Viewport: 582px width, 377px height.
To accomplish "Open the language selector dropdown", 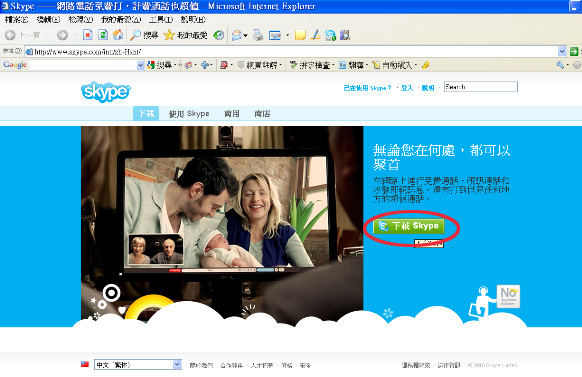I will click(x=177, y=364).
